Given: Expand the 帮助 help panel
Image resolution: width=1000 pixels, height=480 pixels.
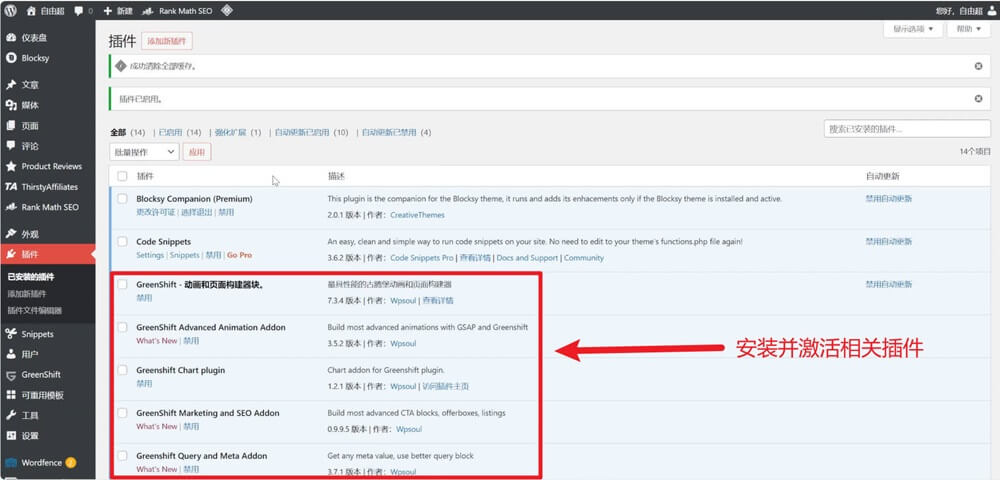Looking at the screenshot, I should 969,29.
